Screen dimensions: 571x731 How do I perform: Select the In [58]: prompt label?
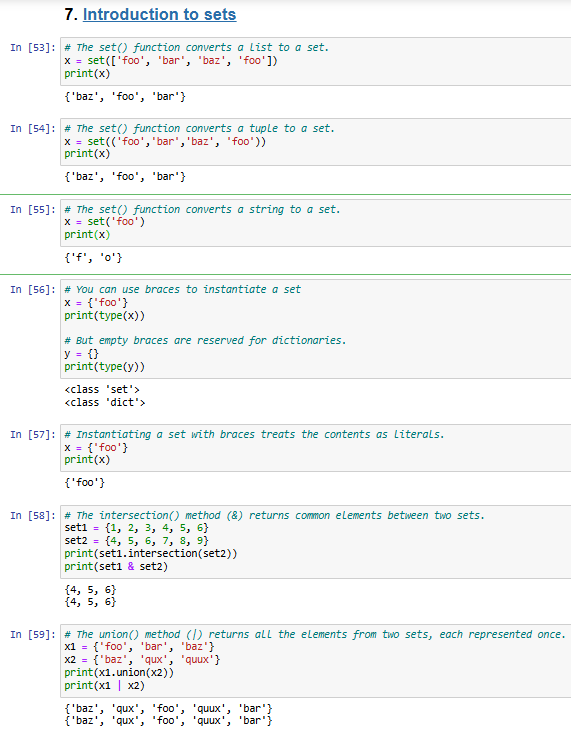pos(33,516)
